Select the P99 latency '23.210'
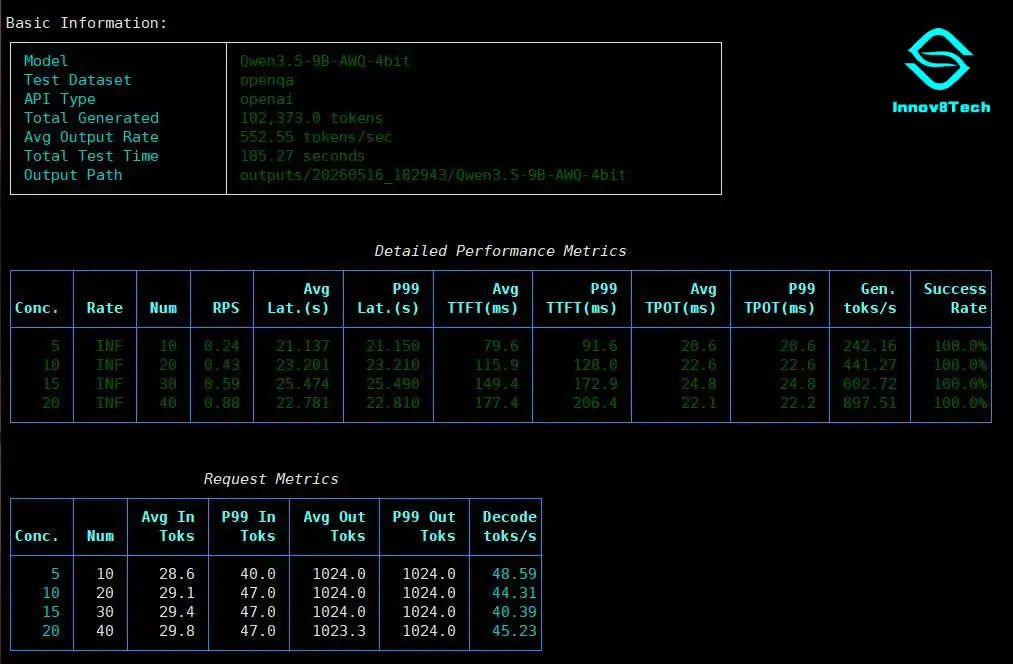 click(x=393, y=365)
